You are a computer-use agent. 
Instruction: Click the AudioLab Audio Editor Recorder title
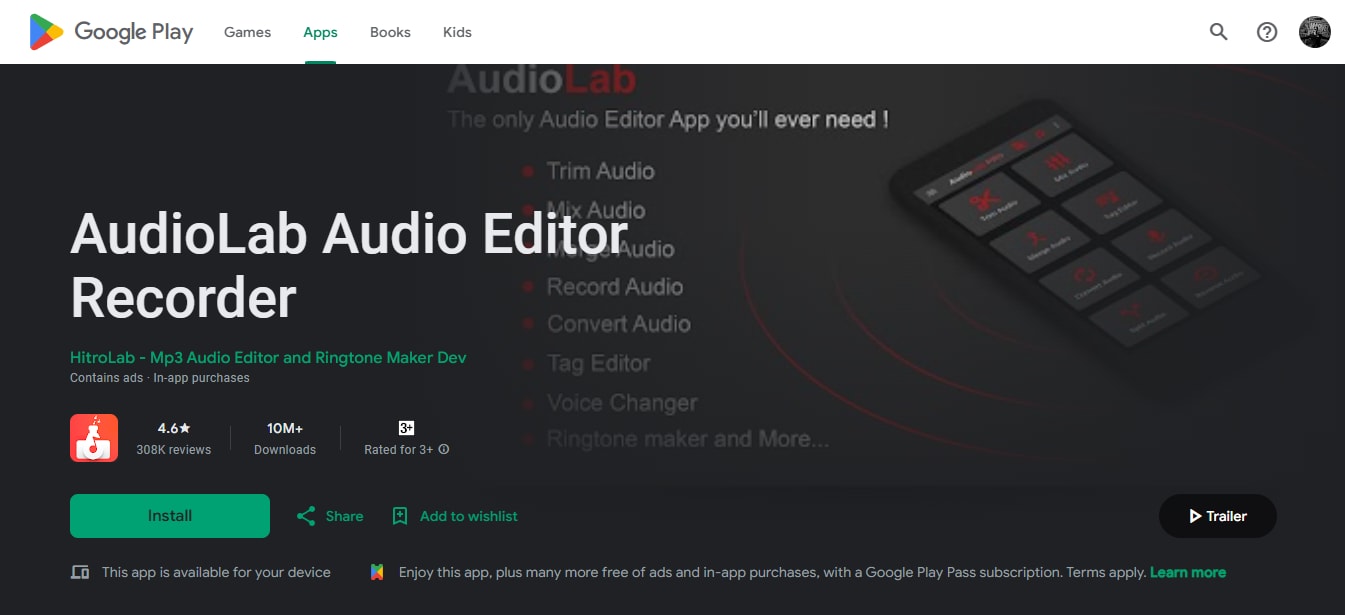coord(349,266)
